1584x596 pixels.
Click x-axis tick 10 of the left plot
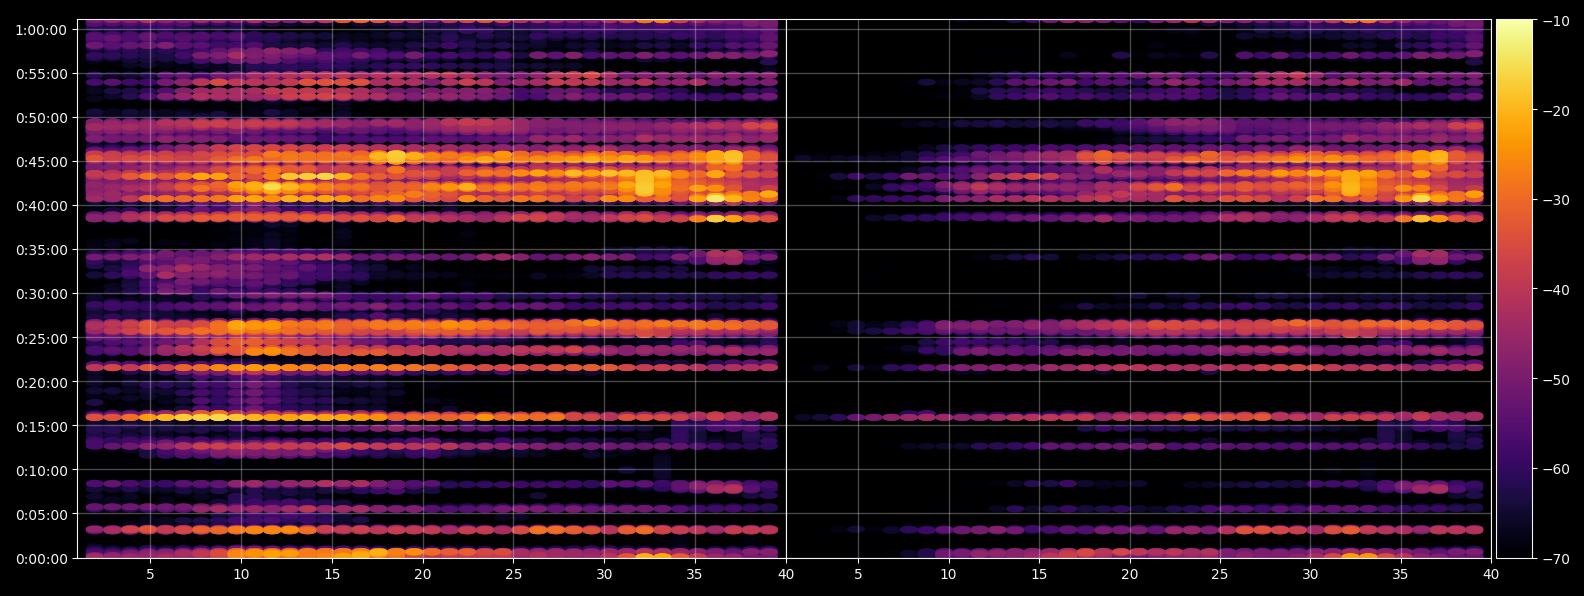tap(241, 575)
